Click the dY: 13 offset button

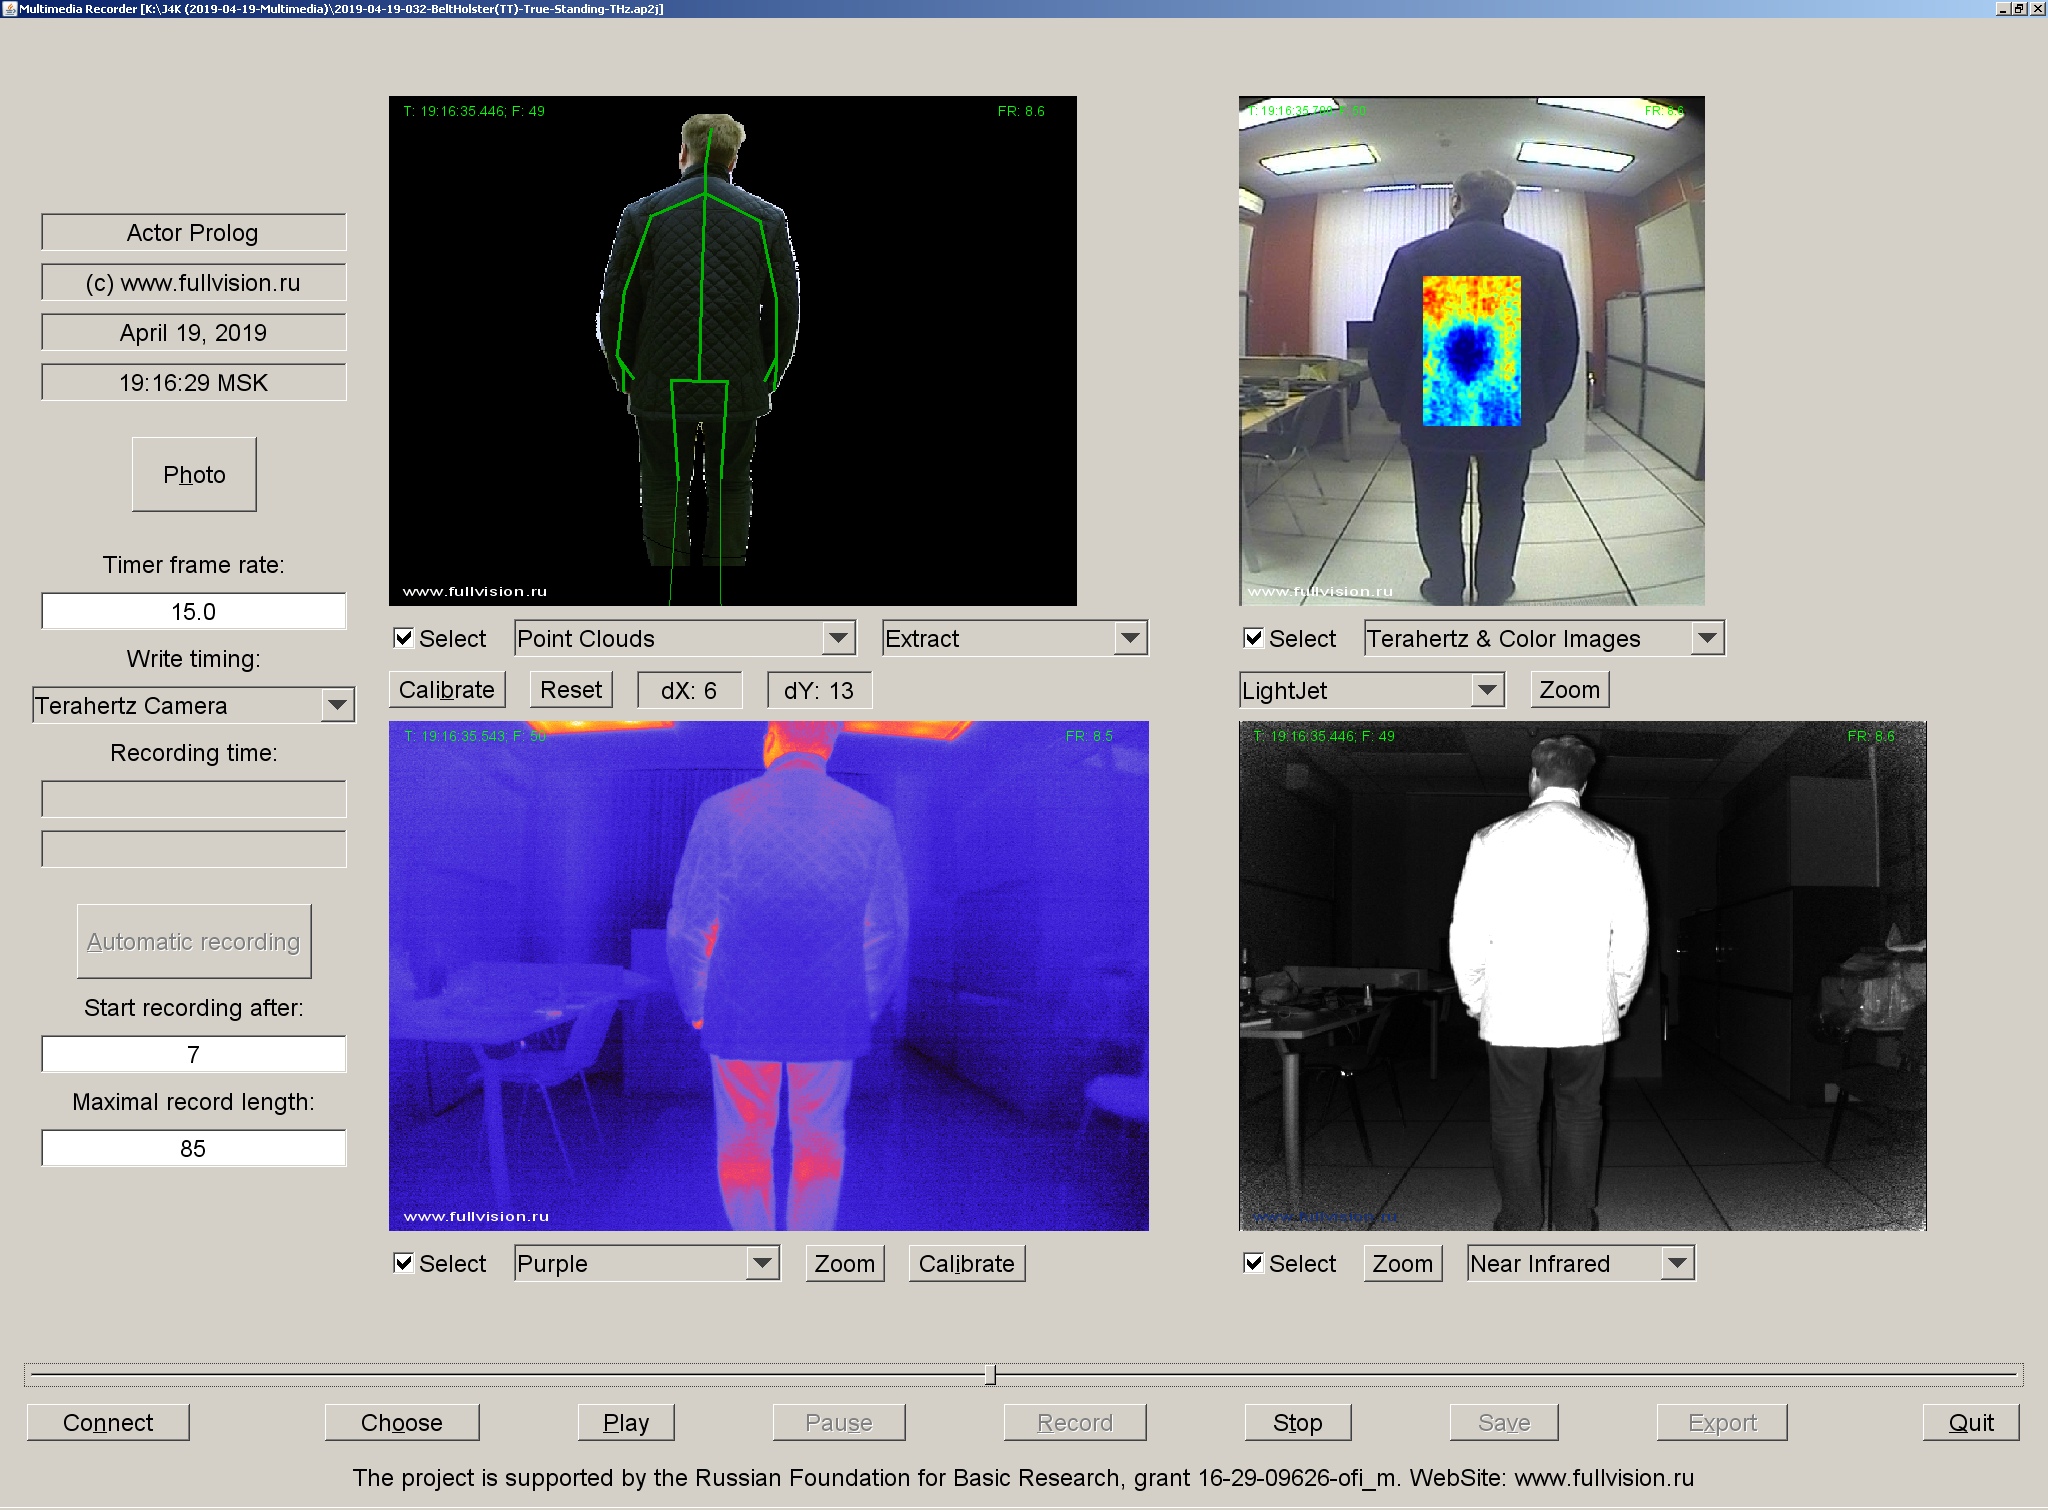point(819,690)
